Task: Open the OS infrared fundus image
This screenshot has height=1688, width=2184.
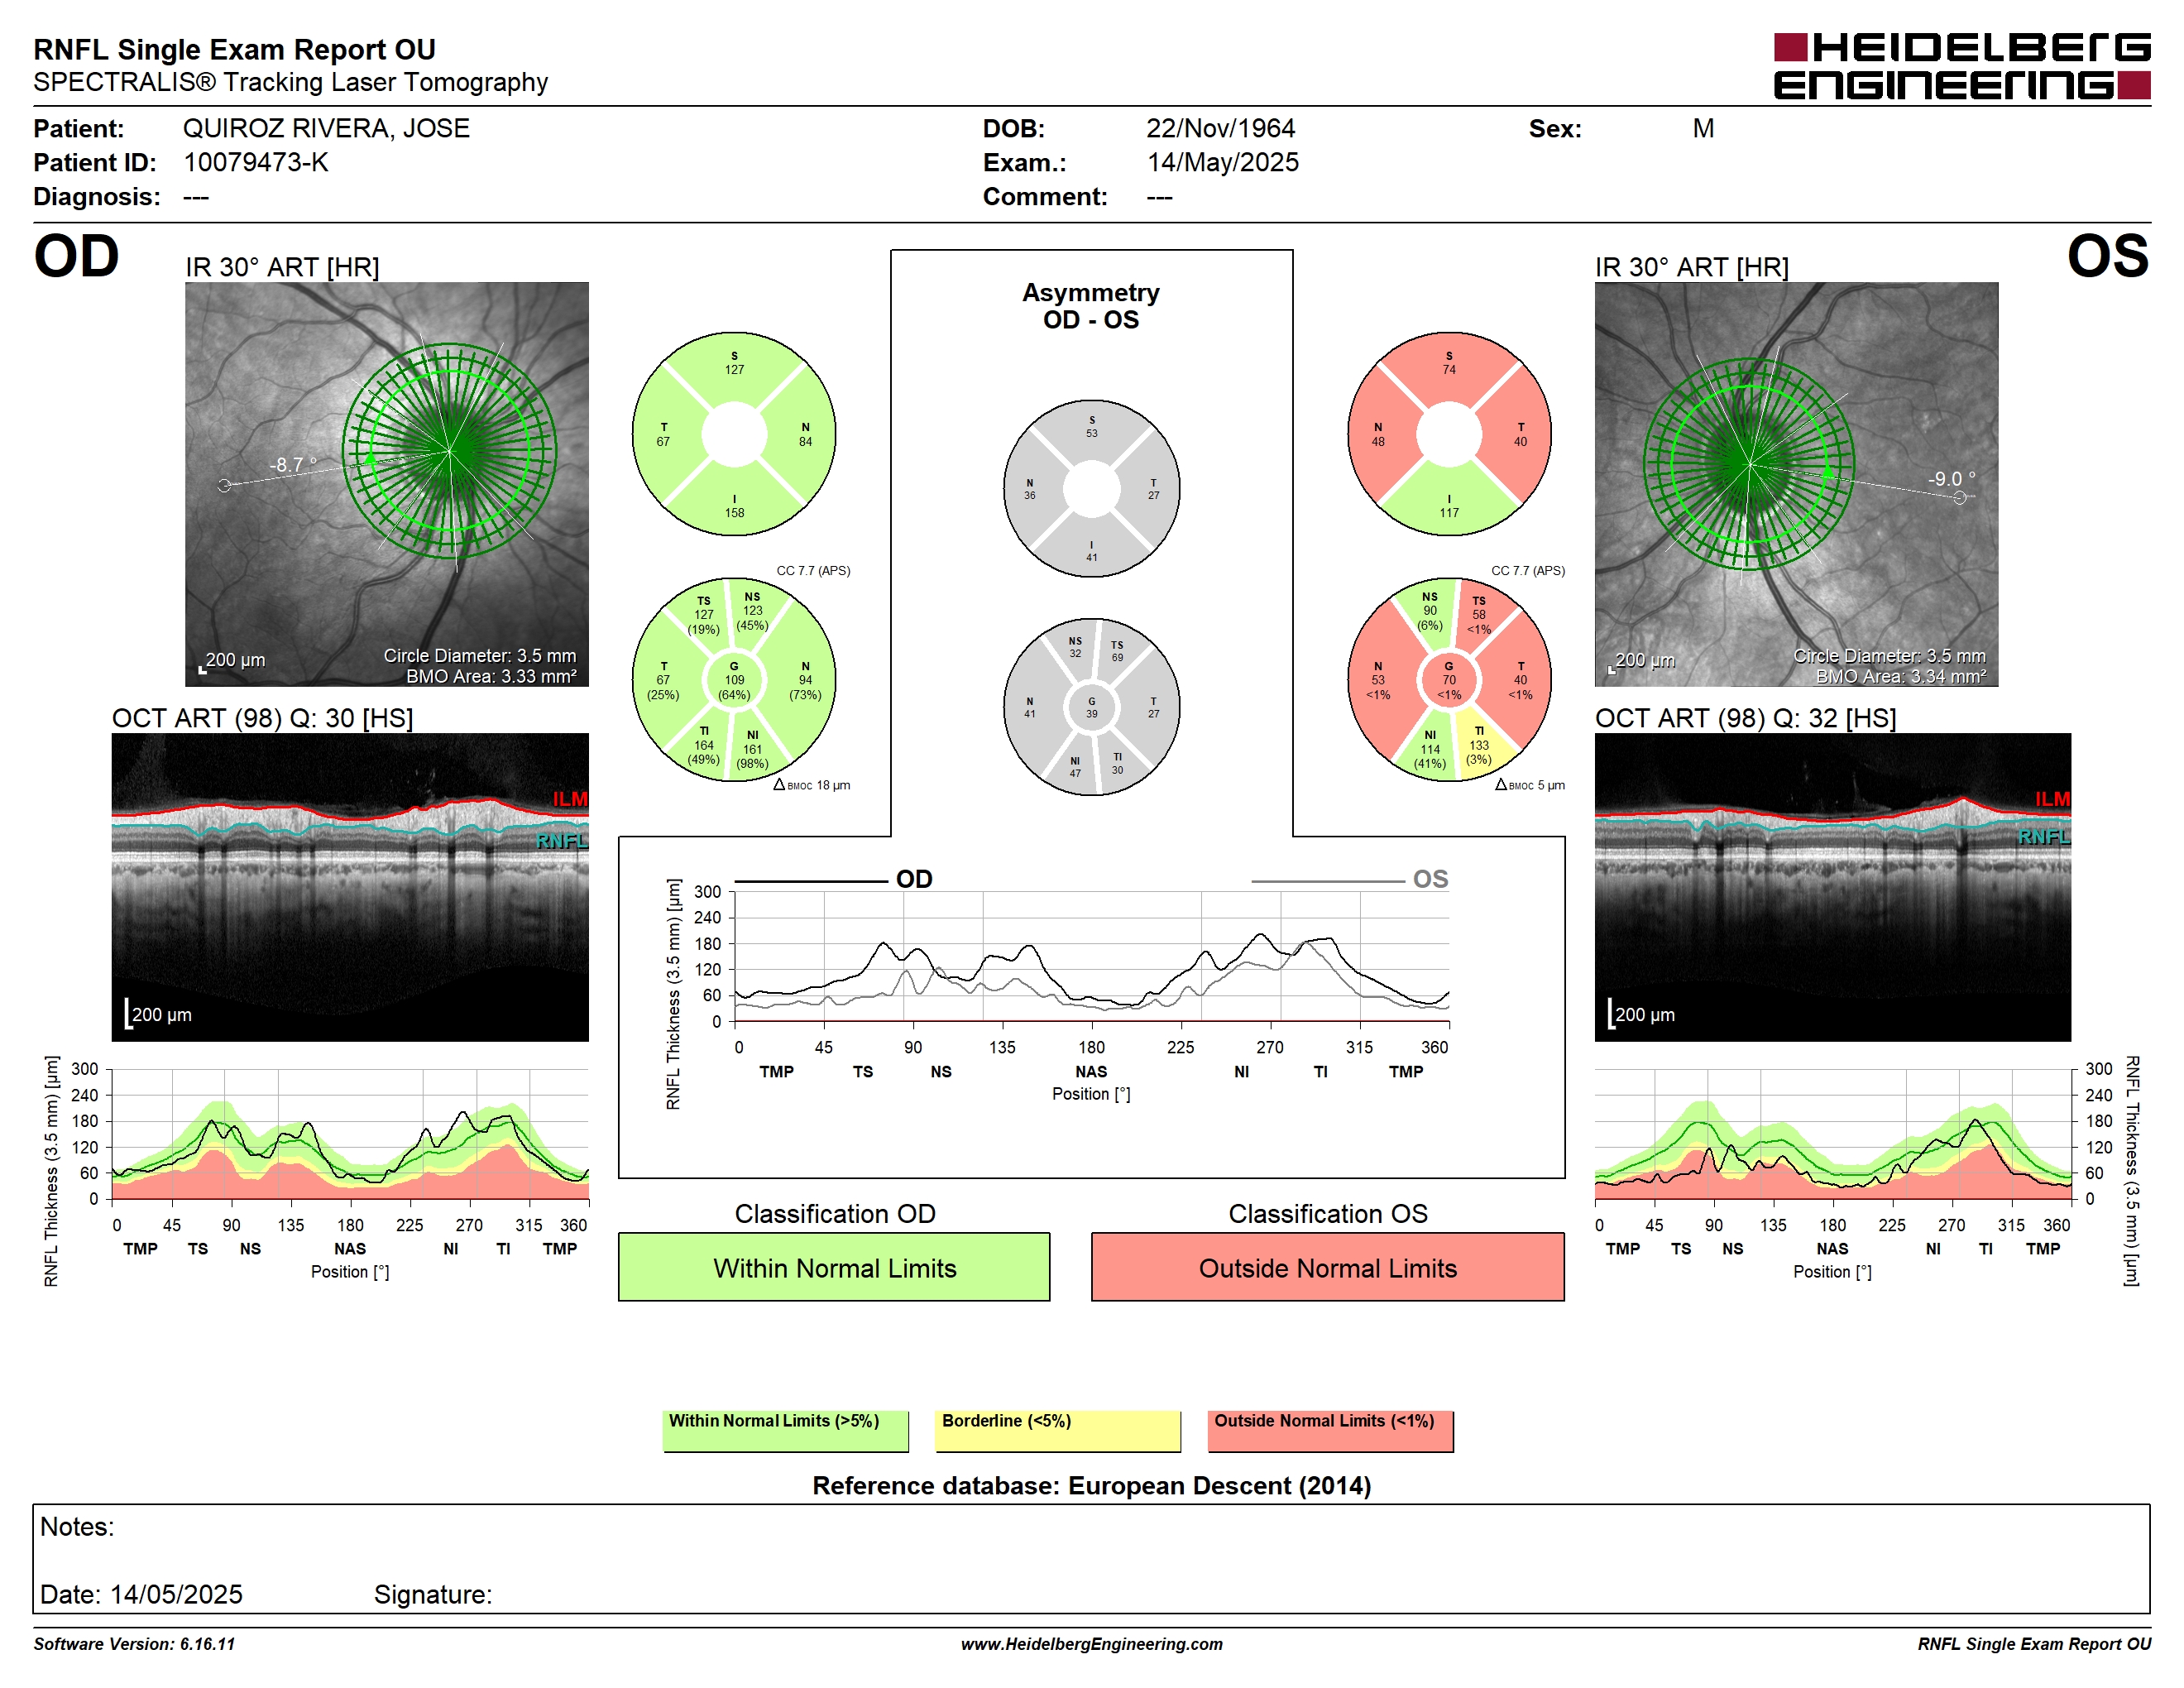Action: tap(1796, 484)
